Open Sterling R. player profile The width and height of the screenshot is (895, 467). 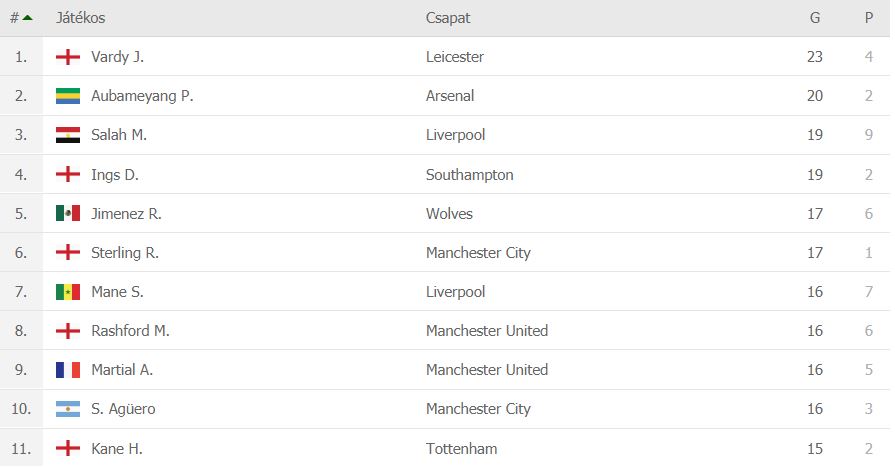tap(125, 253)
